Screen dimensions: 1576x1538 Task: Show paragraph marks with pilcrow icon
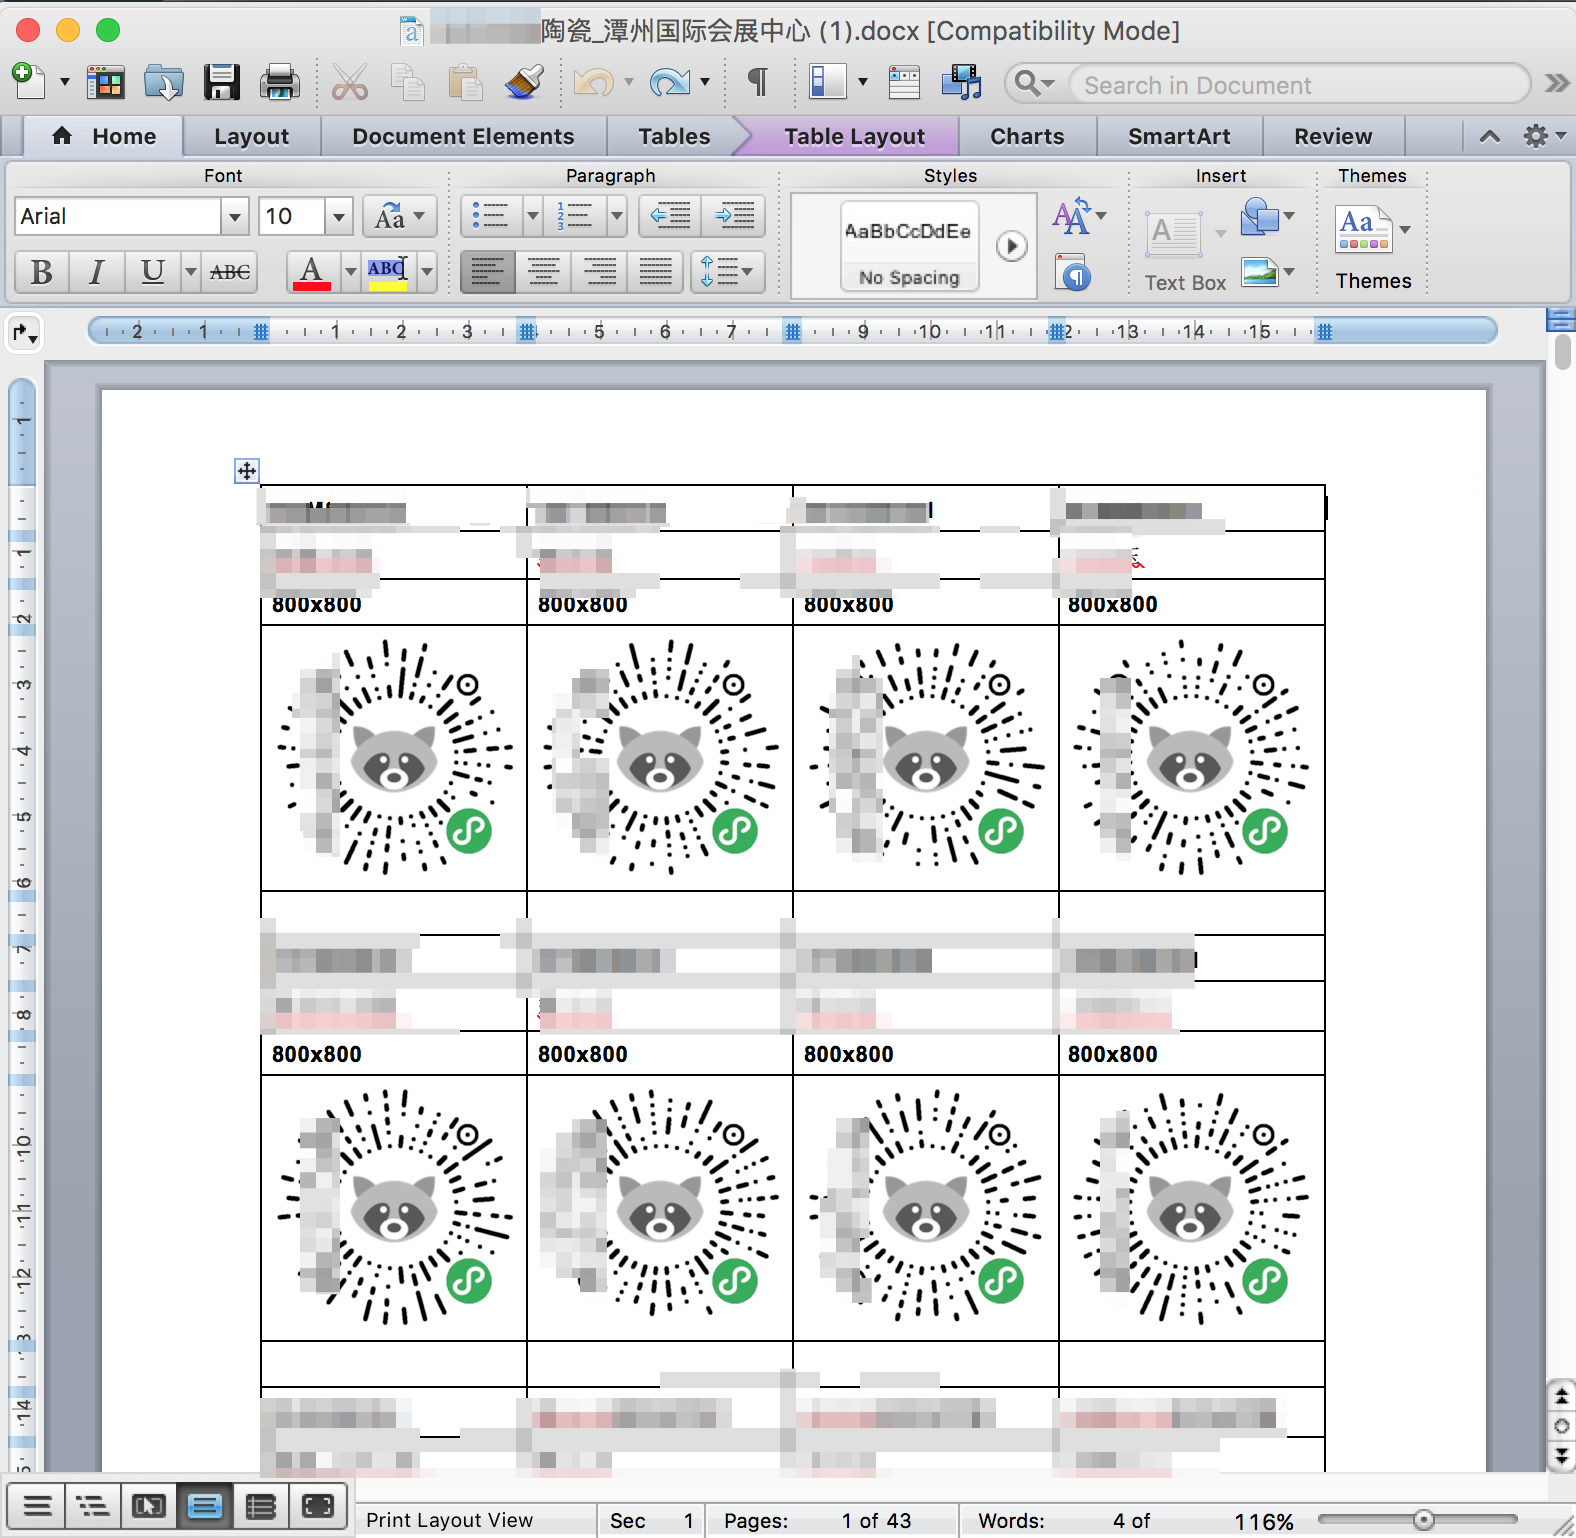(758, 83)
